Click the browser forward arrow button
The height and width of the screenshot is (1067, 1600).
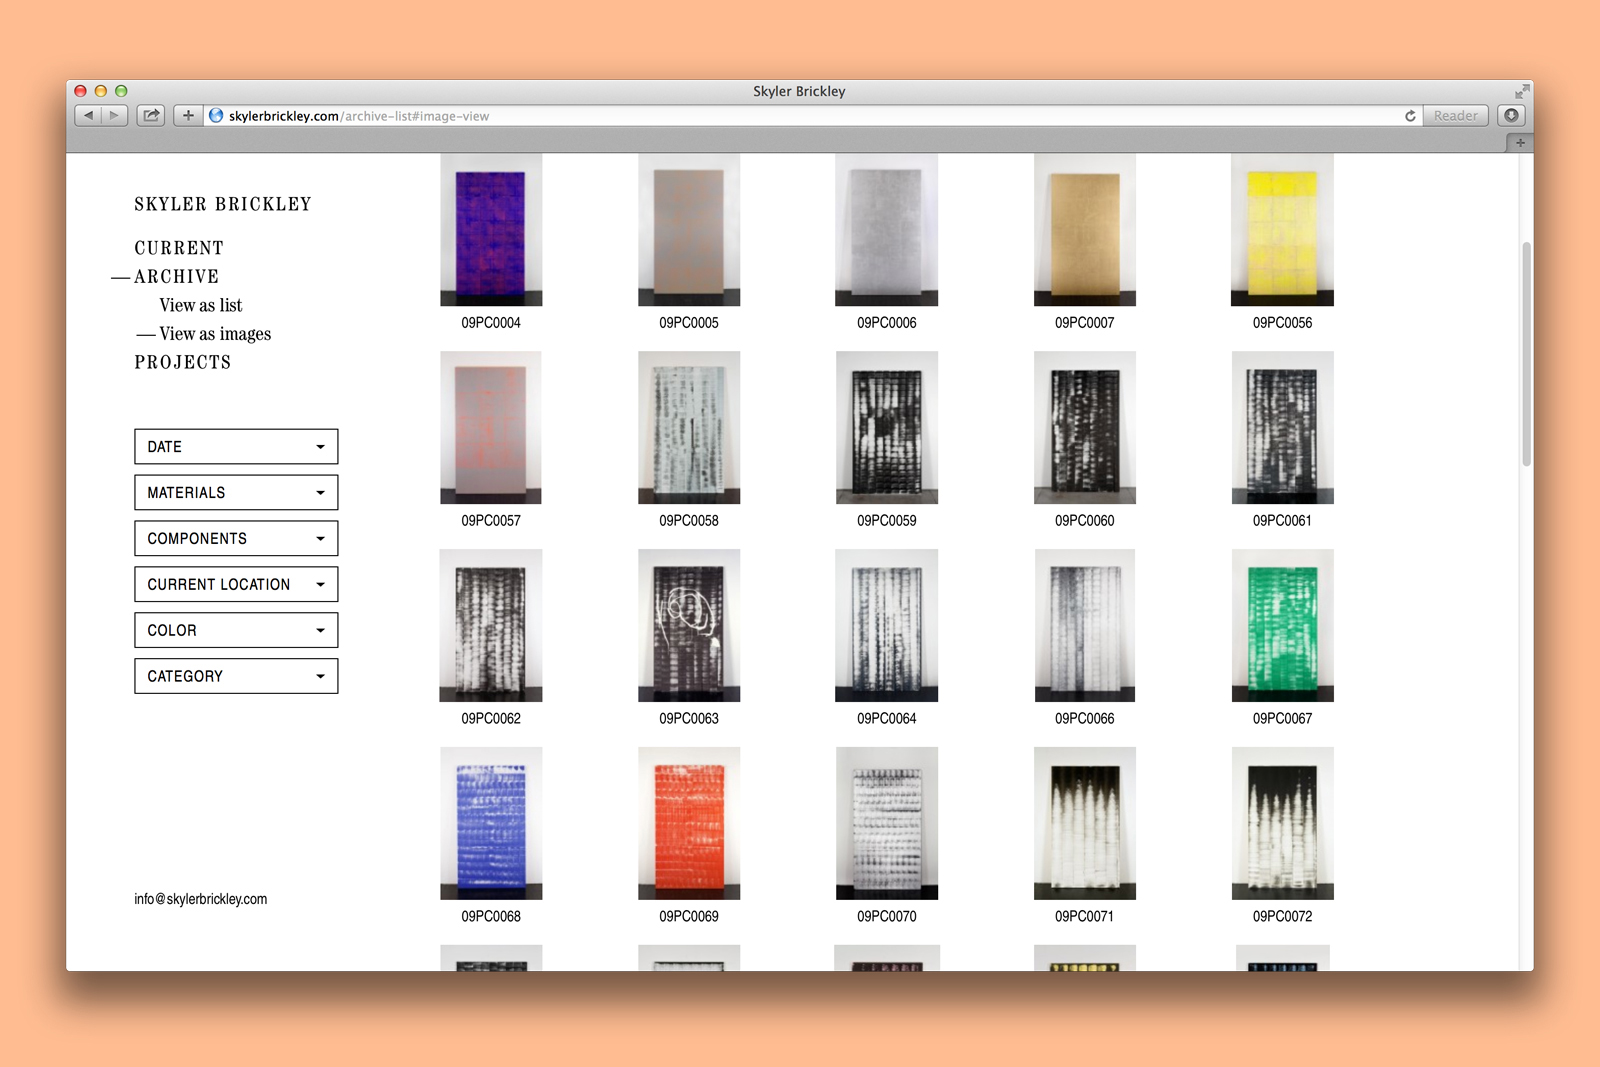114,116
